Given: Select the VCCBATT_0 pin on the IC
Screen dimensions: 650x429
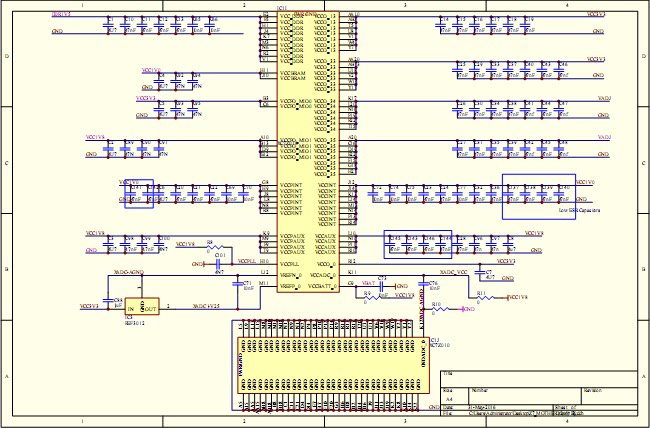Looking at the screenshot, I should point(325,286).
